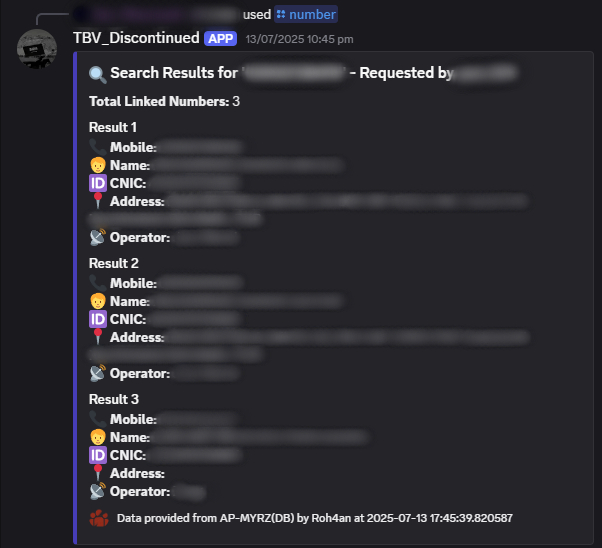Click the TBV_Discontinued username
602x548 pixels.
[136, 38]
